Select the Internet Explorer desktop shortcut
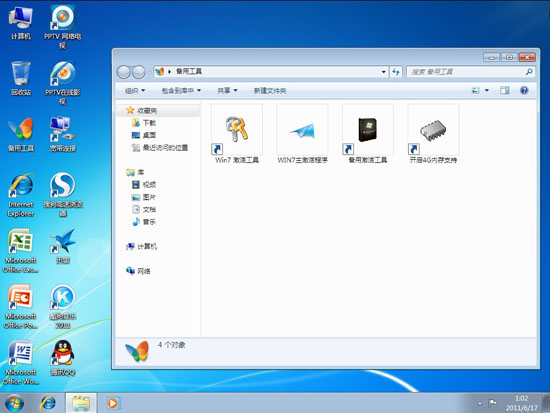 coord(21,195)
